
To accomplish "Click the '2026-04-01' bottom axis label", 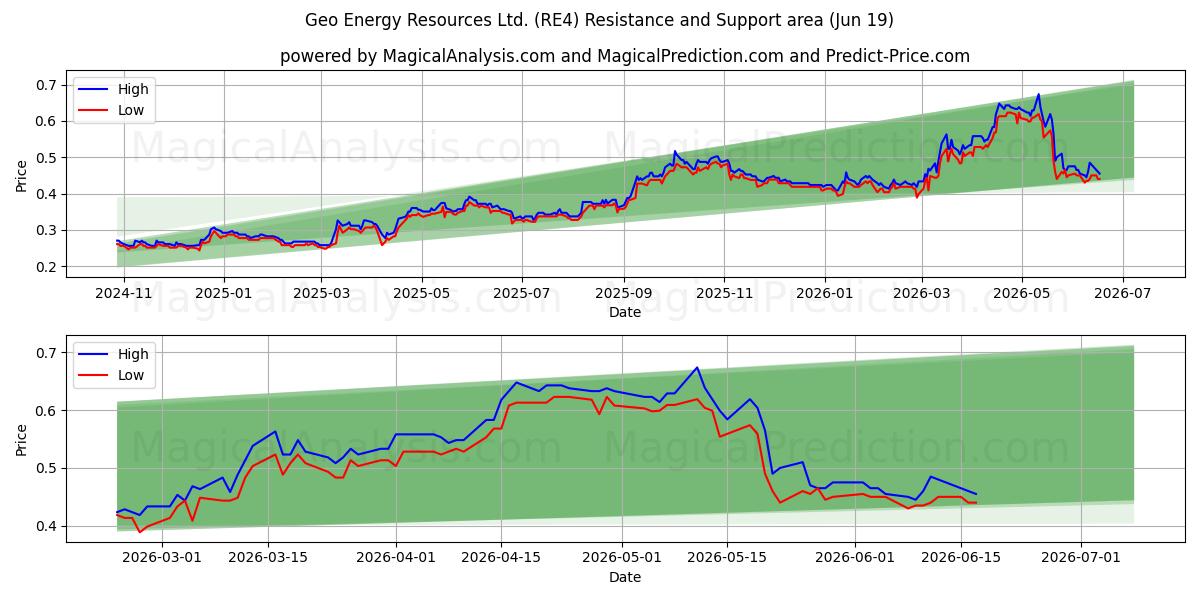I will click(x=396, y=559).
